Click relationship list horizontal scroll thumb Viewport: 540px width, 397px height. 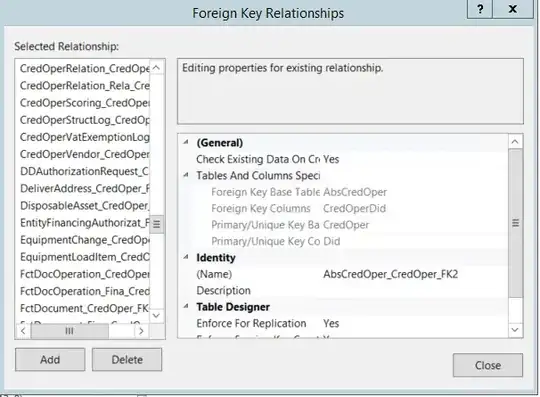coord(70,331)
